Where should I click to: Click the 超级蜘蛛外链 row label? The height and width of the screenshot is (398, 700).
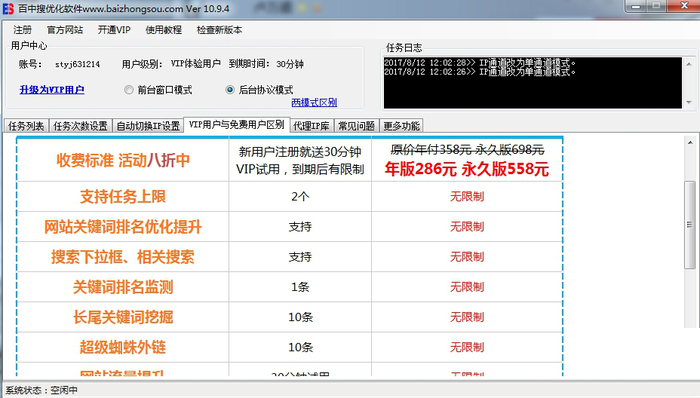click(123, 347)
